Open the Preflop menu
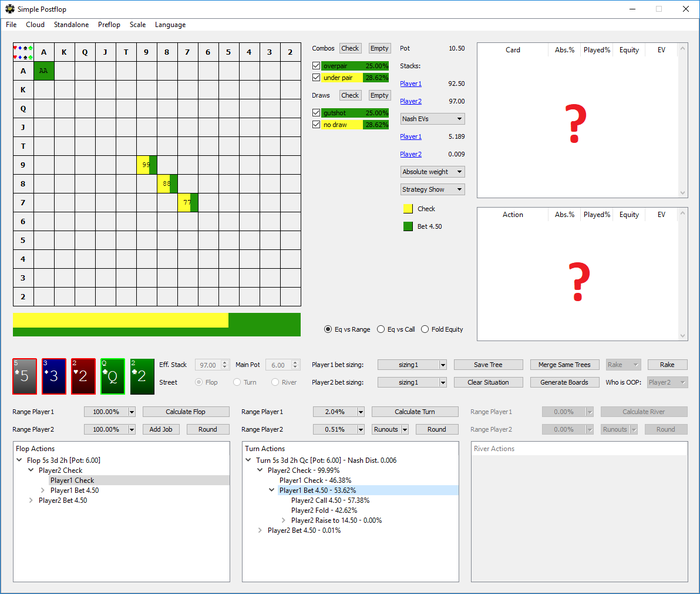The height and width of the screenshot is (594, 700). coord(109,25)
